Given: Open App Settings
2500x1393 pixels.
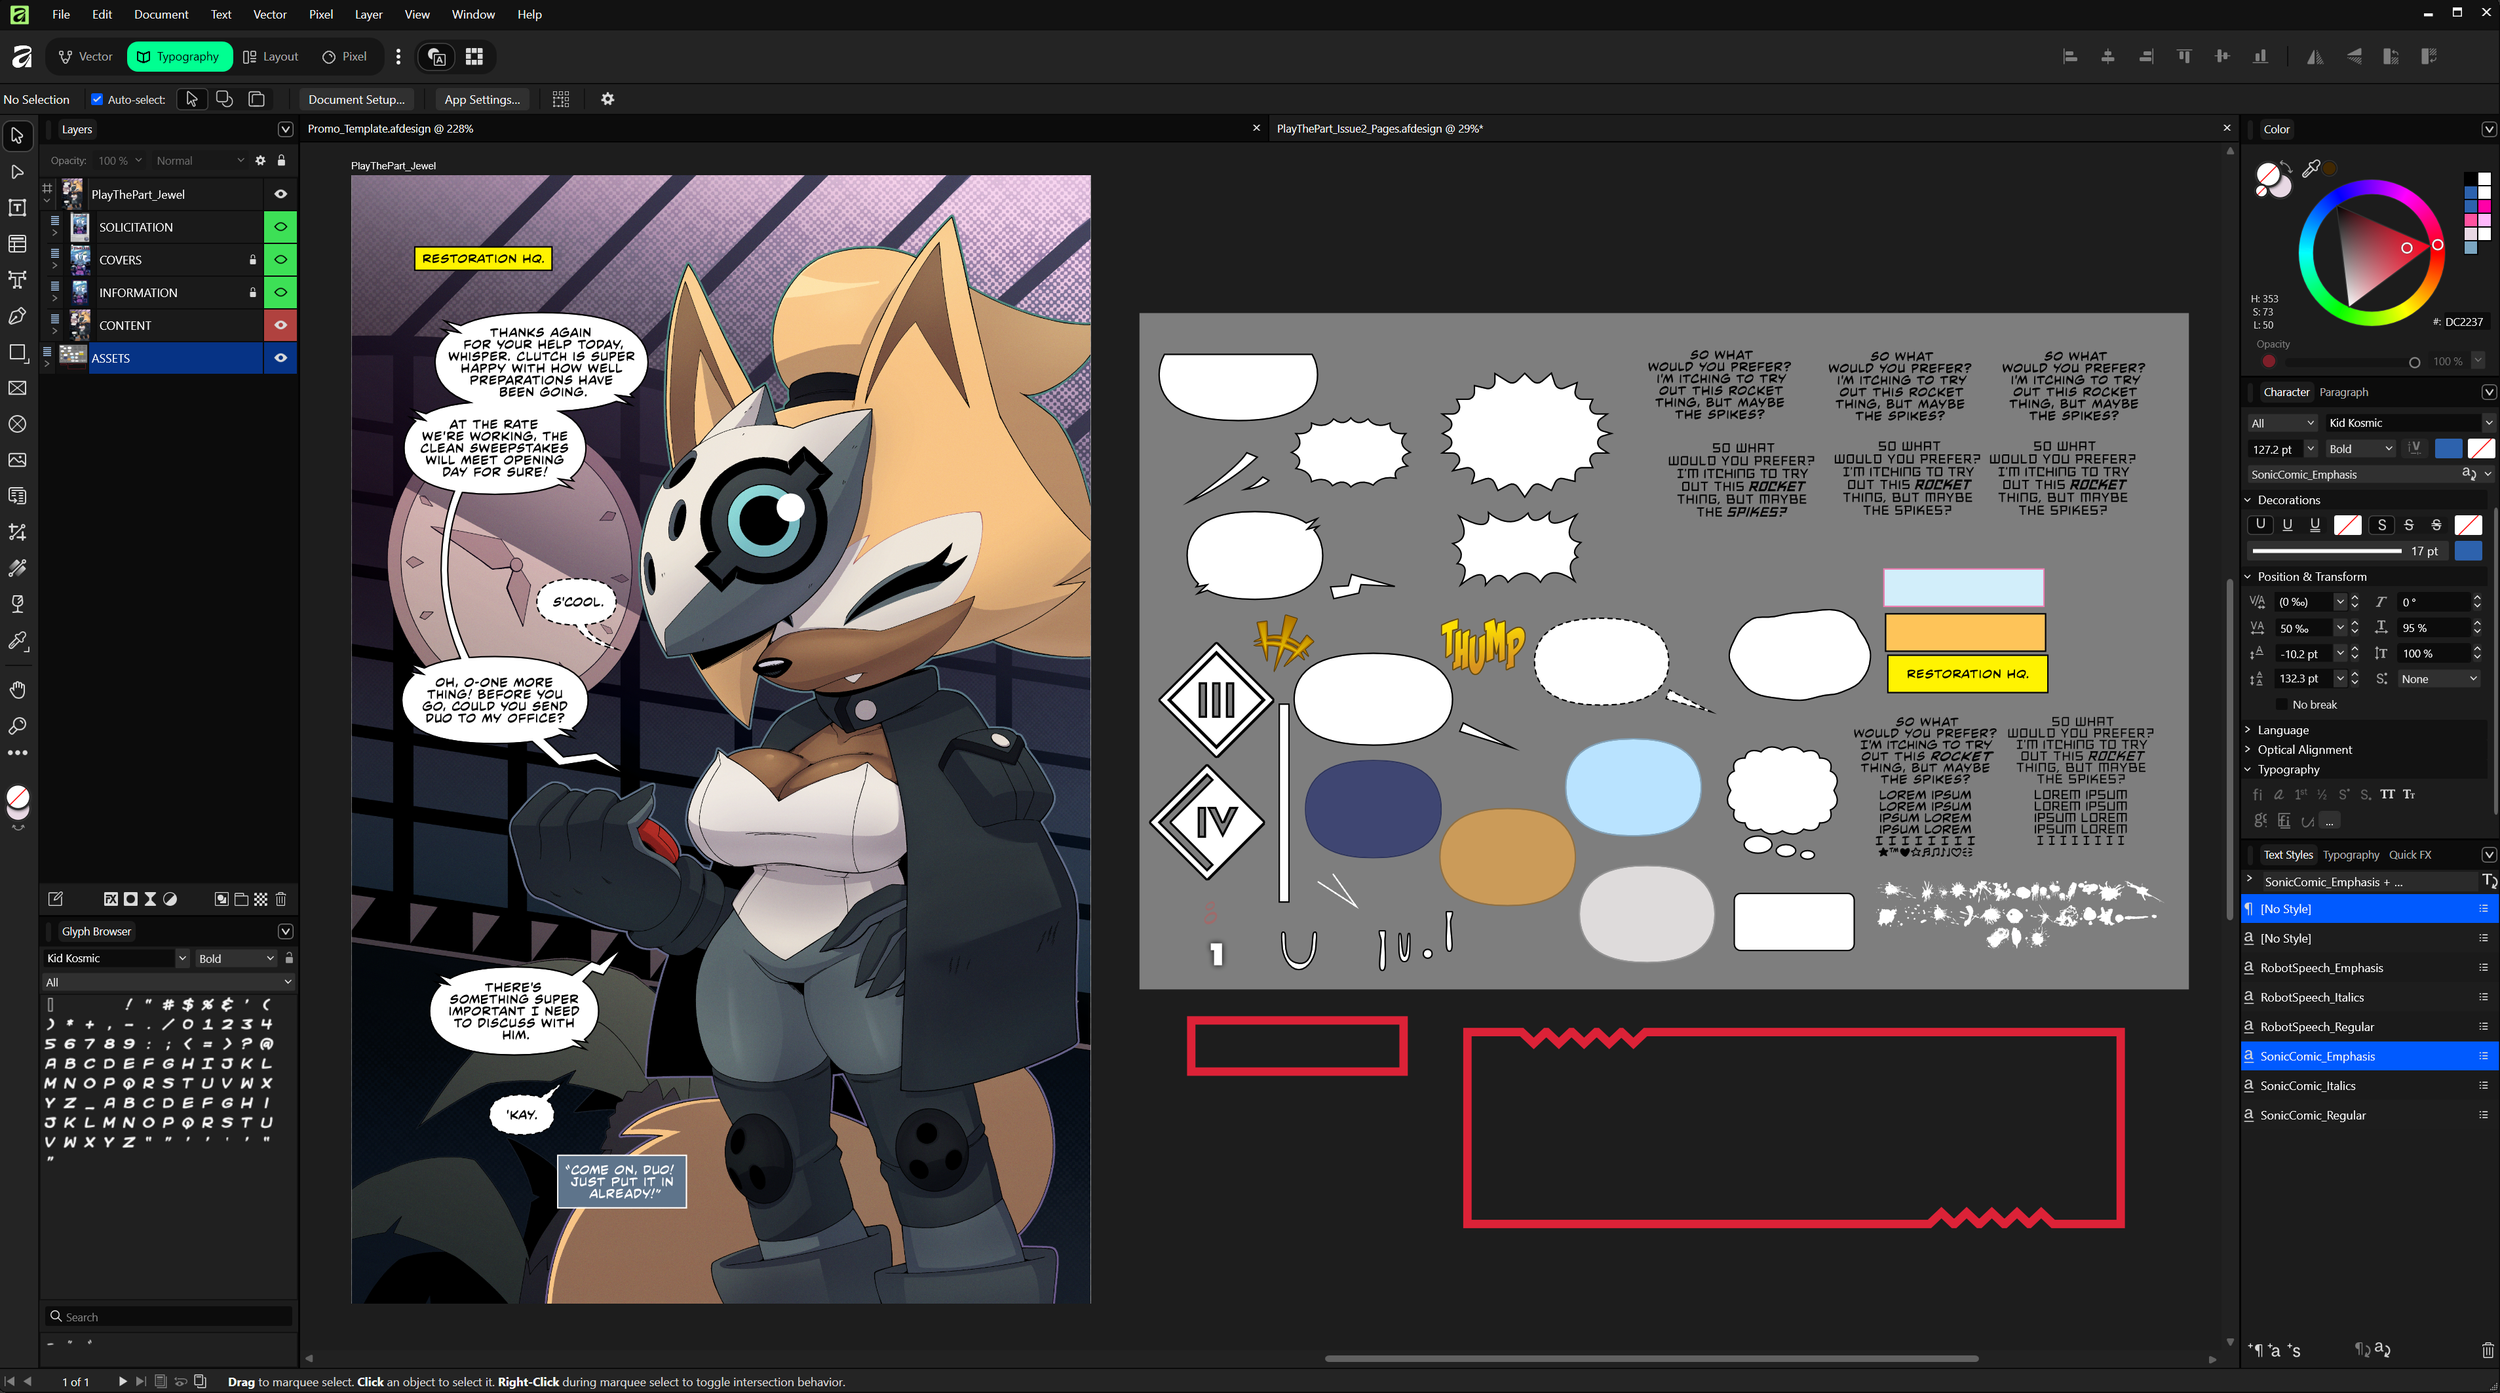Looking at the screenshot, I should pyautogui.click(x=482, y=99).
